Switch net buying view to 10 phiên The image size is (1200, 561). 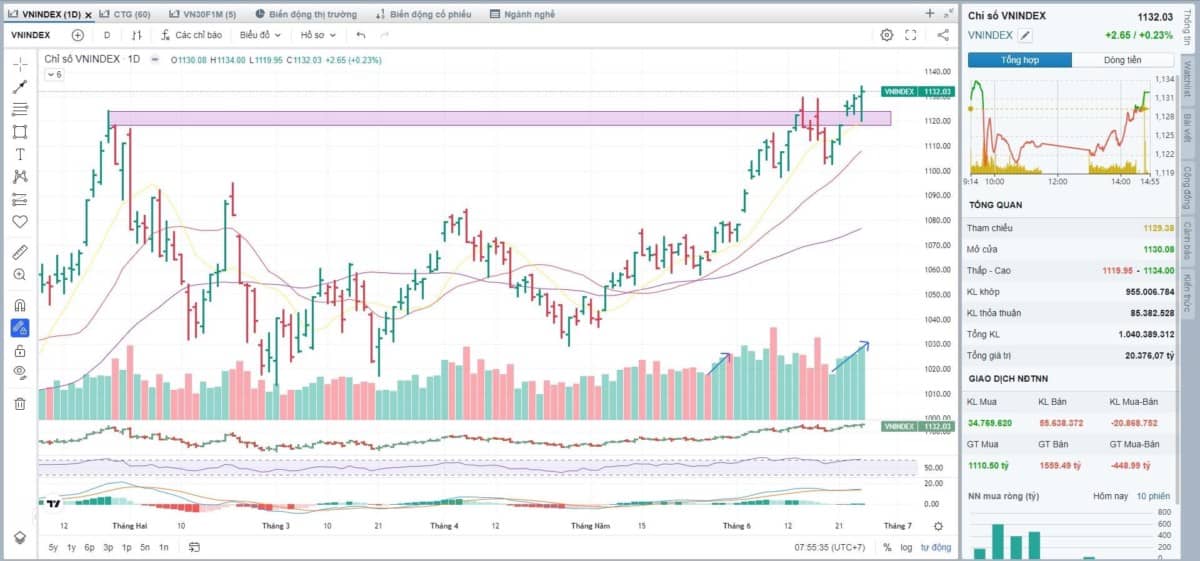(1154, 496)
